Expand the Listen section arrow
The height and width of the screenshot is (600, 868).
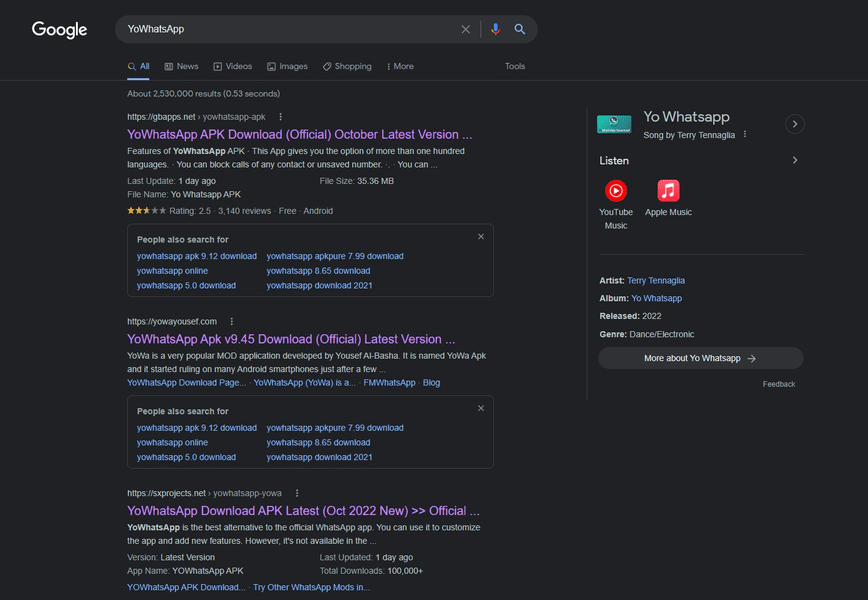795,161
